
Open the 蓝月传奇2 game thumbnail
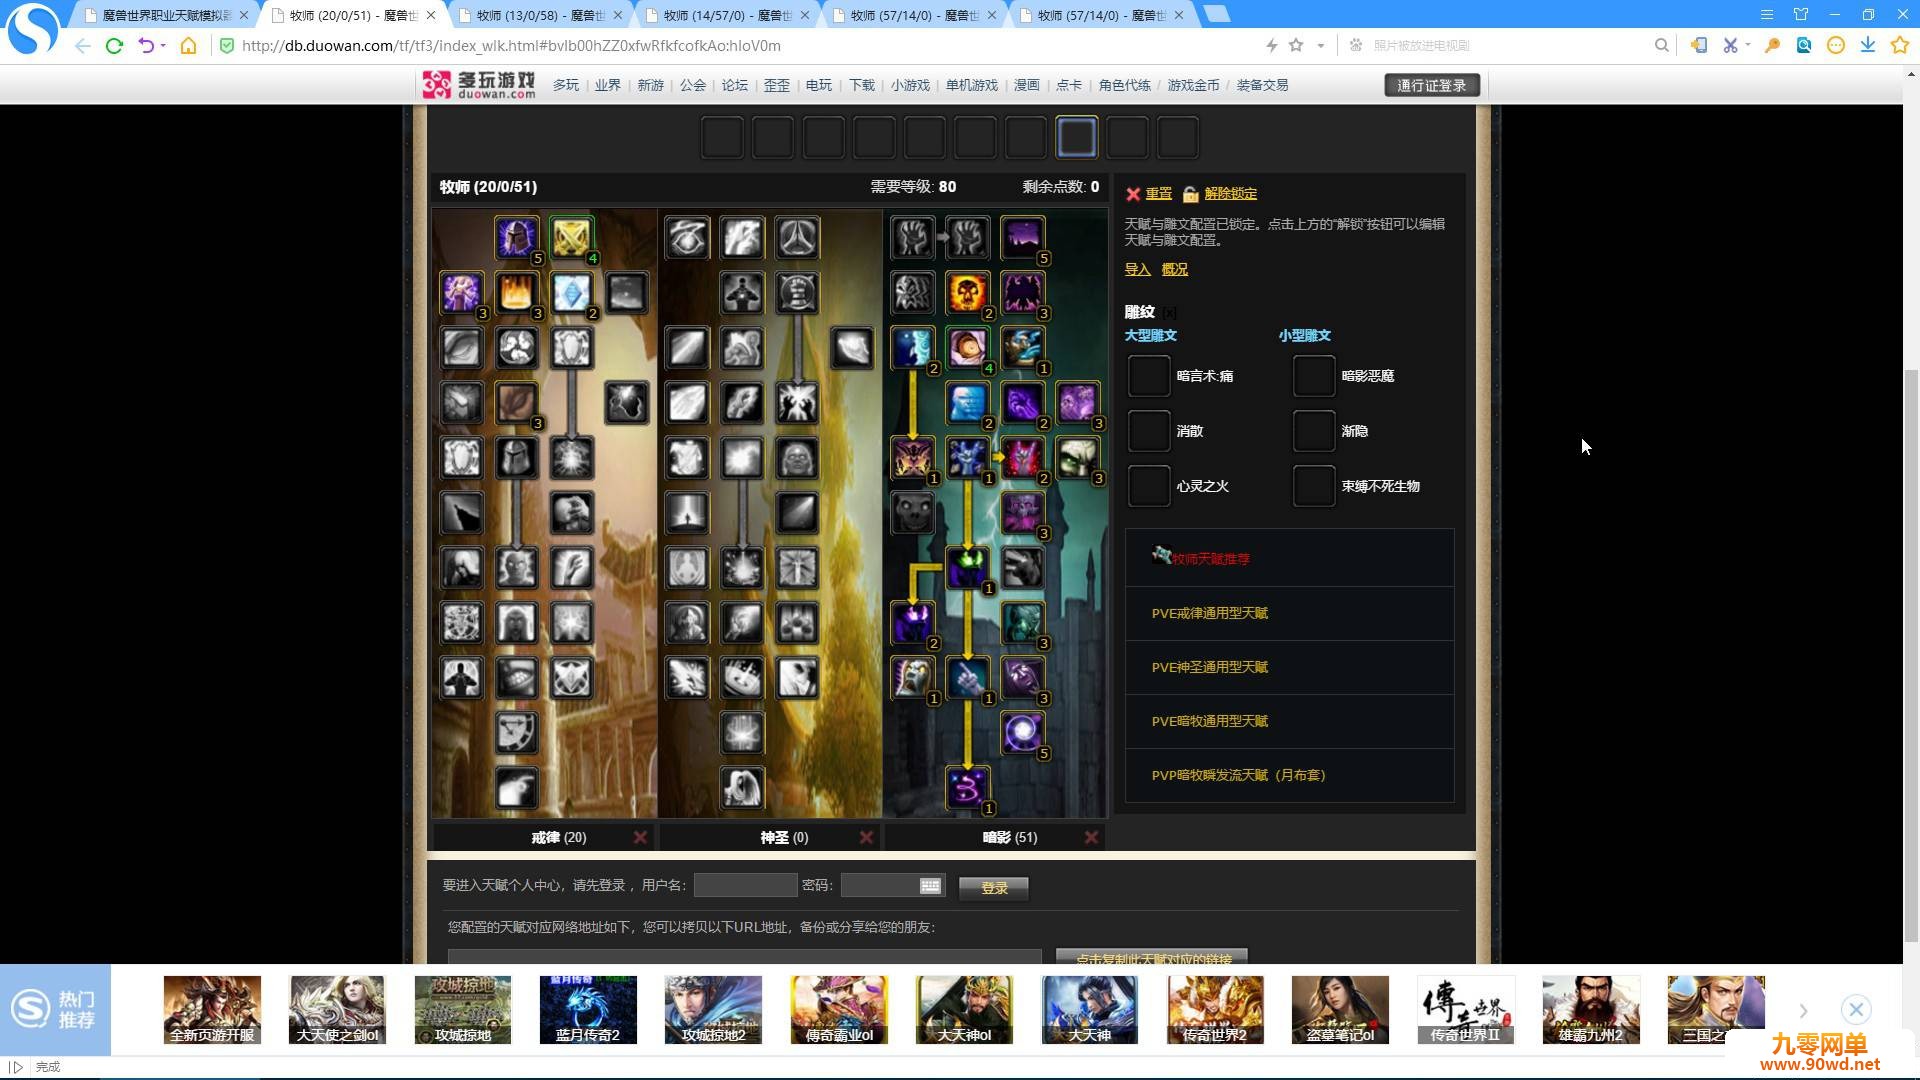(x=588, y=1010)
